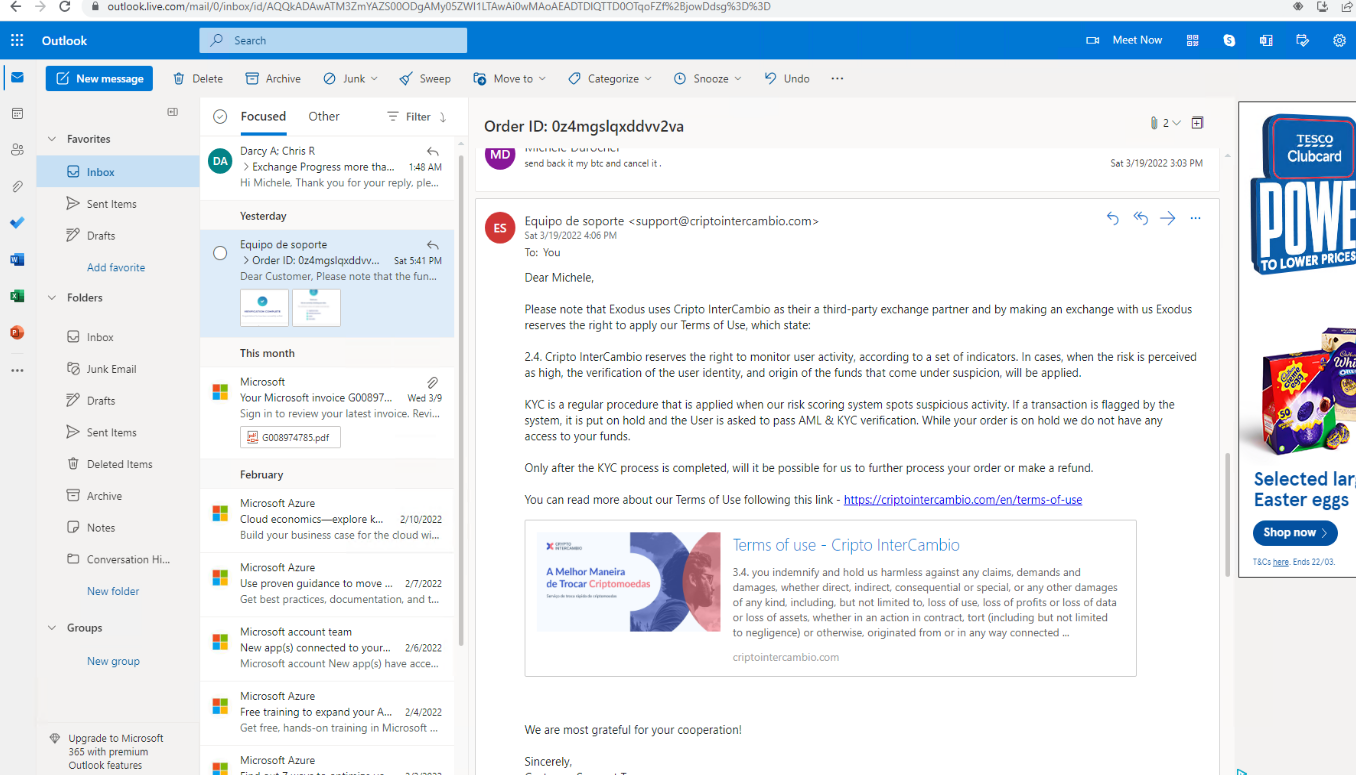Launch the PowerPoint app from the left rail
Screen dimensions: 1356x775
17,332
